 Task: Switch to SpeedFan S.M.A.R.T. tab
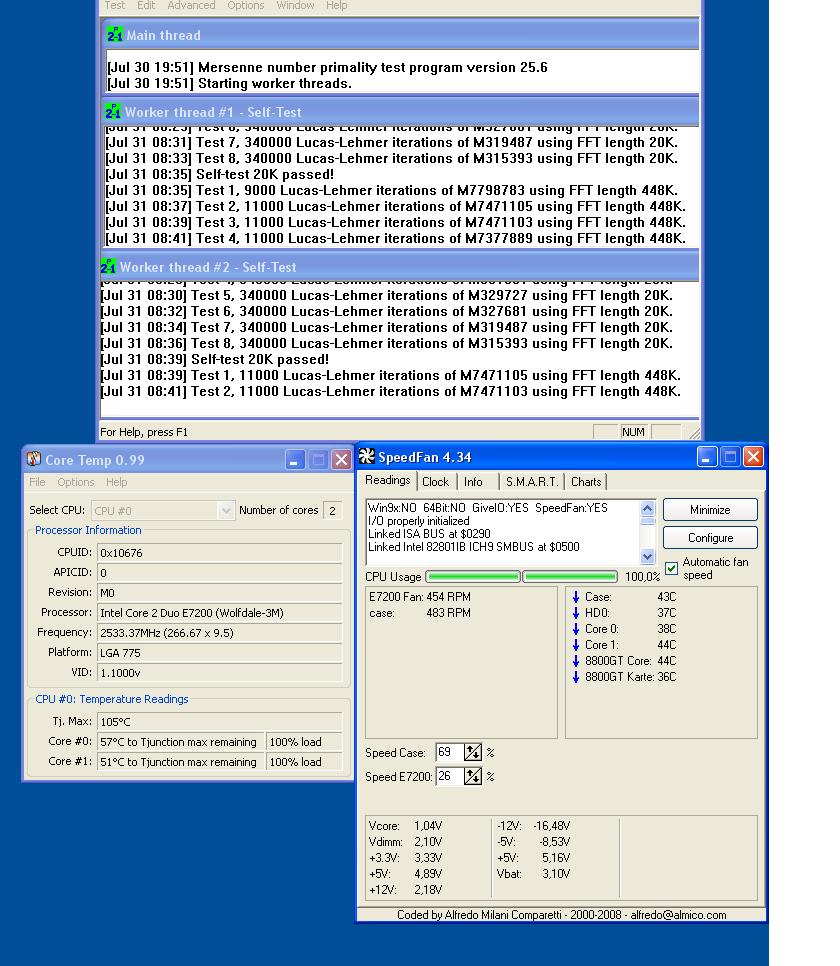[x=532, y=482]
